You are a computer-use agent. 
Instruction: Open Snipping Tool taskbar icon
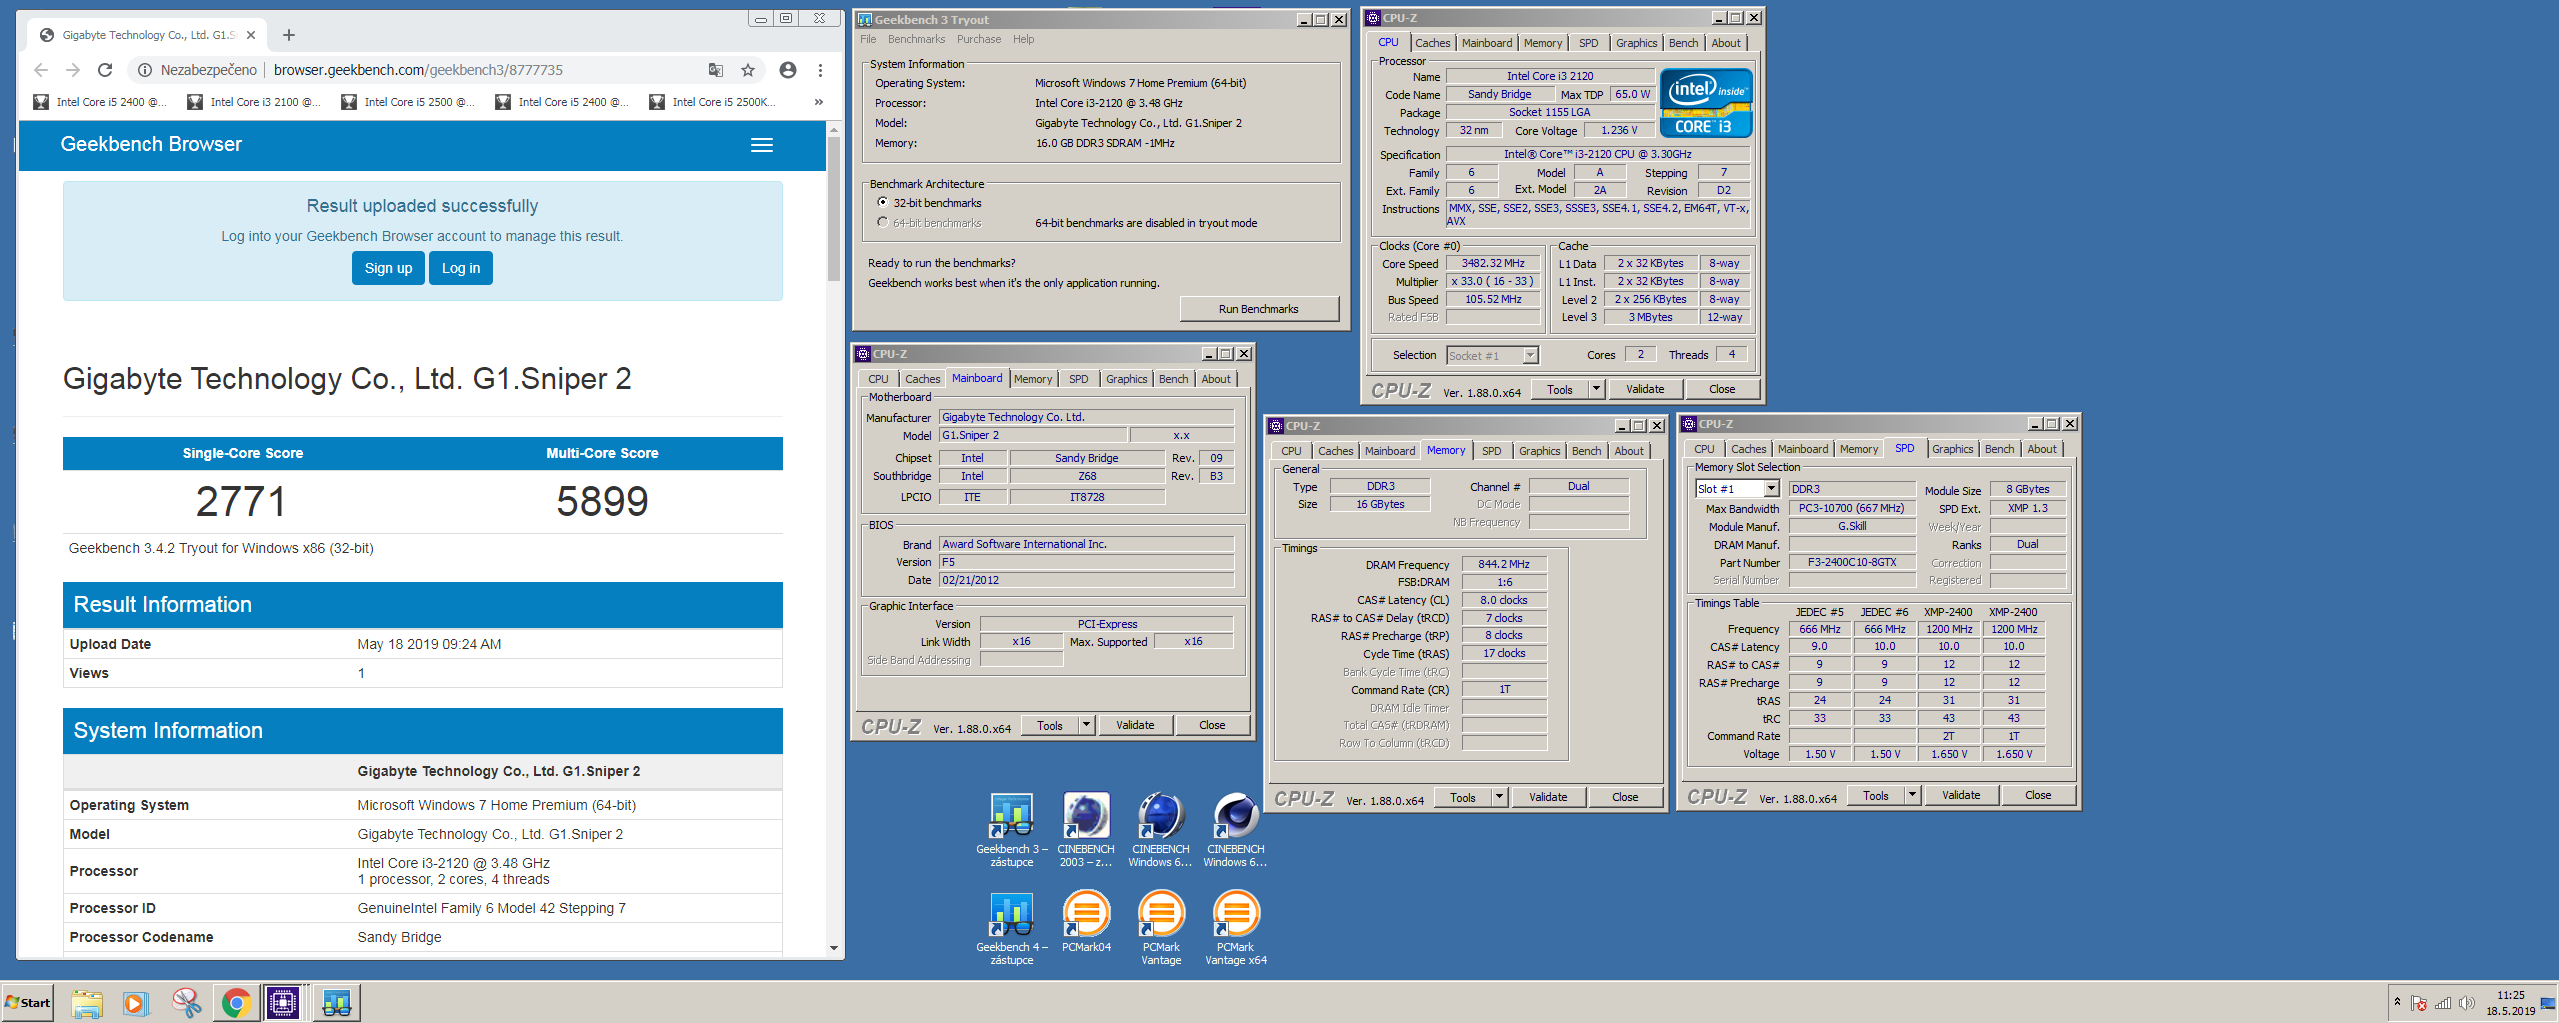pos(186,1002)
